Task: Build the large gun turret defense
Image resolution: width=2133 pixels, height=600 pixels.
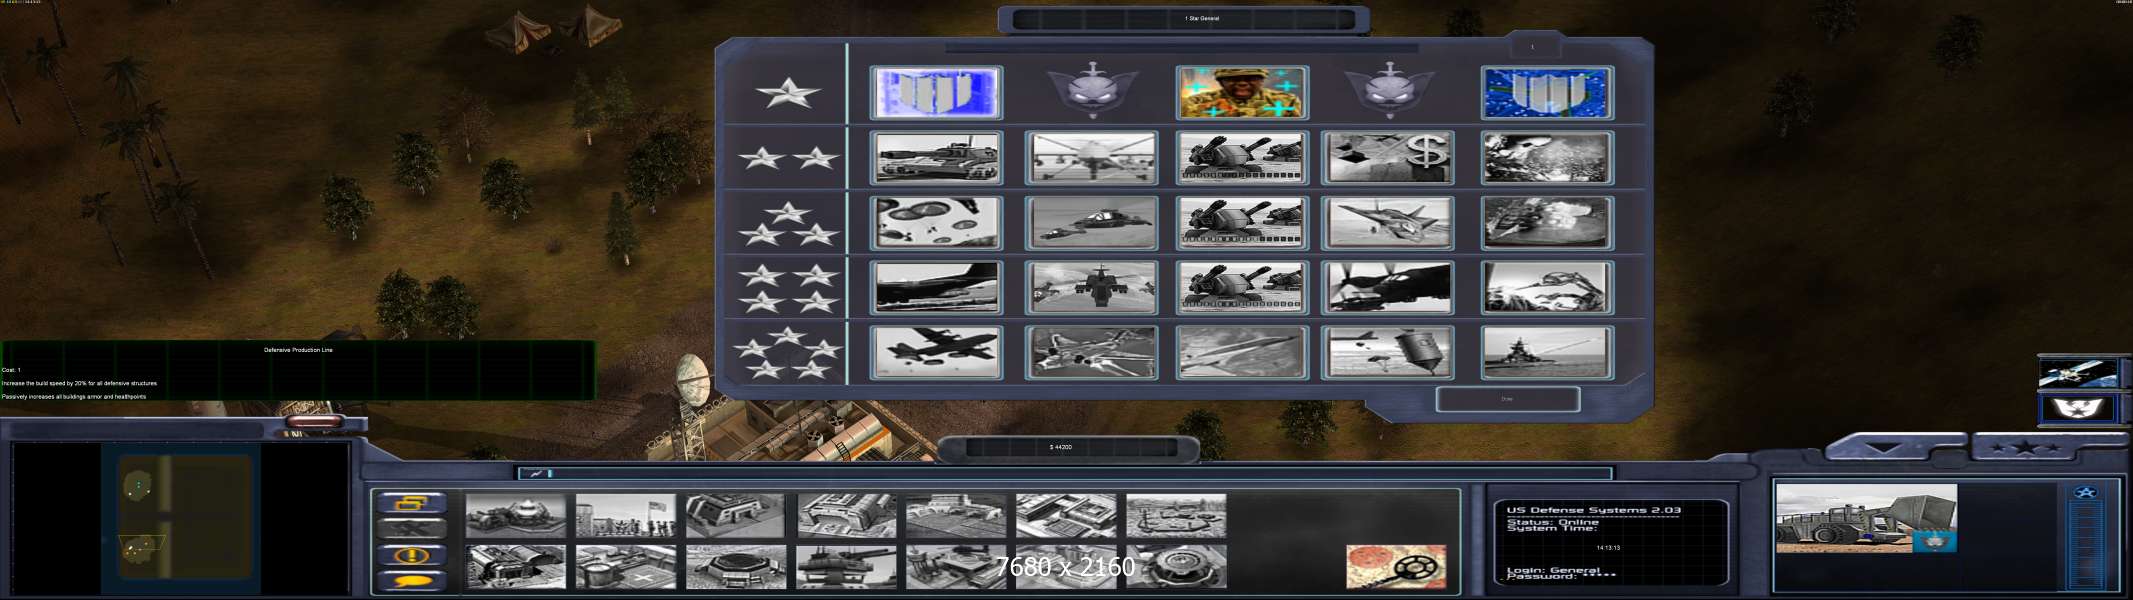Action: tap(846, 567)
